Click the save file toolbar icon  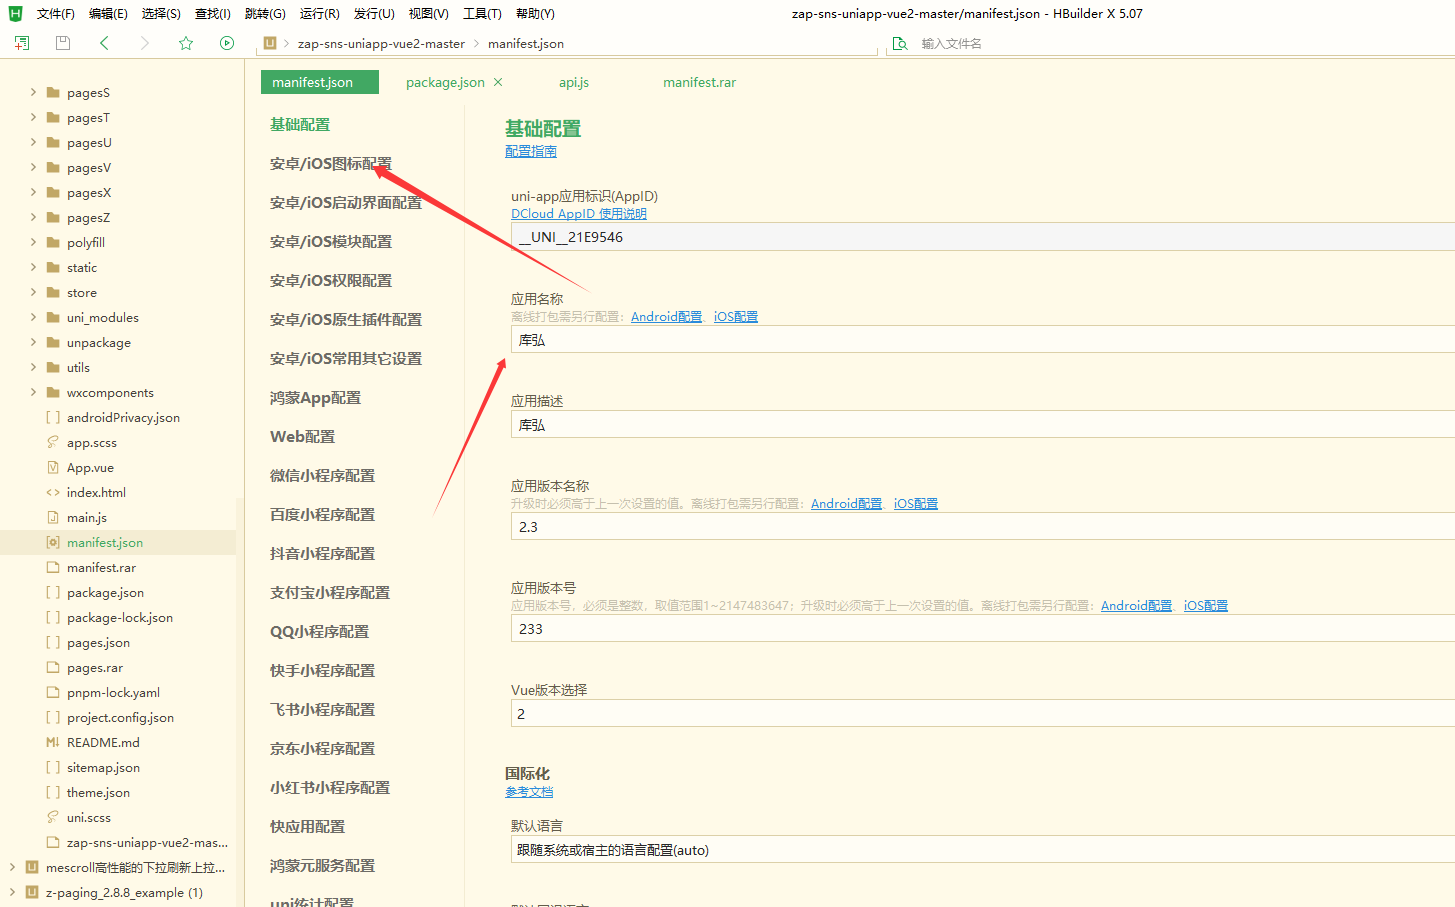(63, 43)
